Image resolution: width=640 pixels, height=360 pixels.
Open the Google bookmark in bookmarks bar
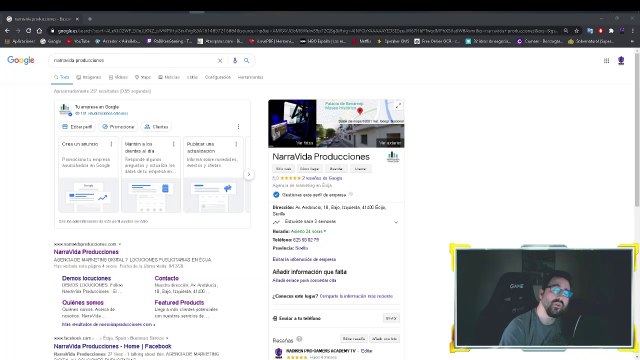(x=51, y=41)
